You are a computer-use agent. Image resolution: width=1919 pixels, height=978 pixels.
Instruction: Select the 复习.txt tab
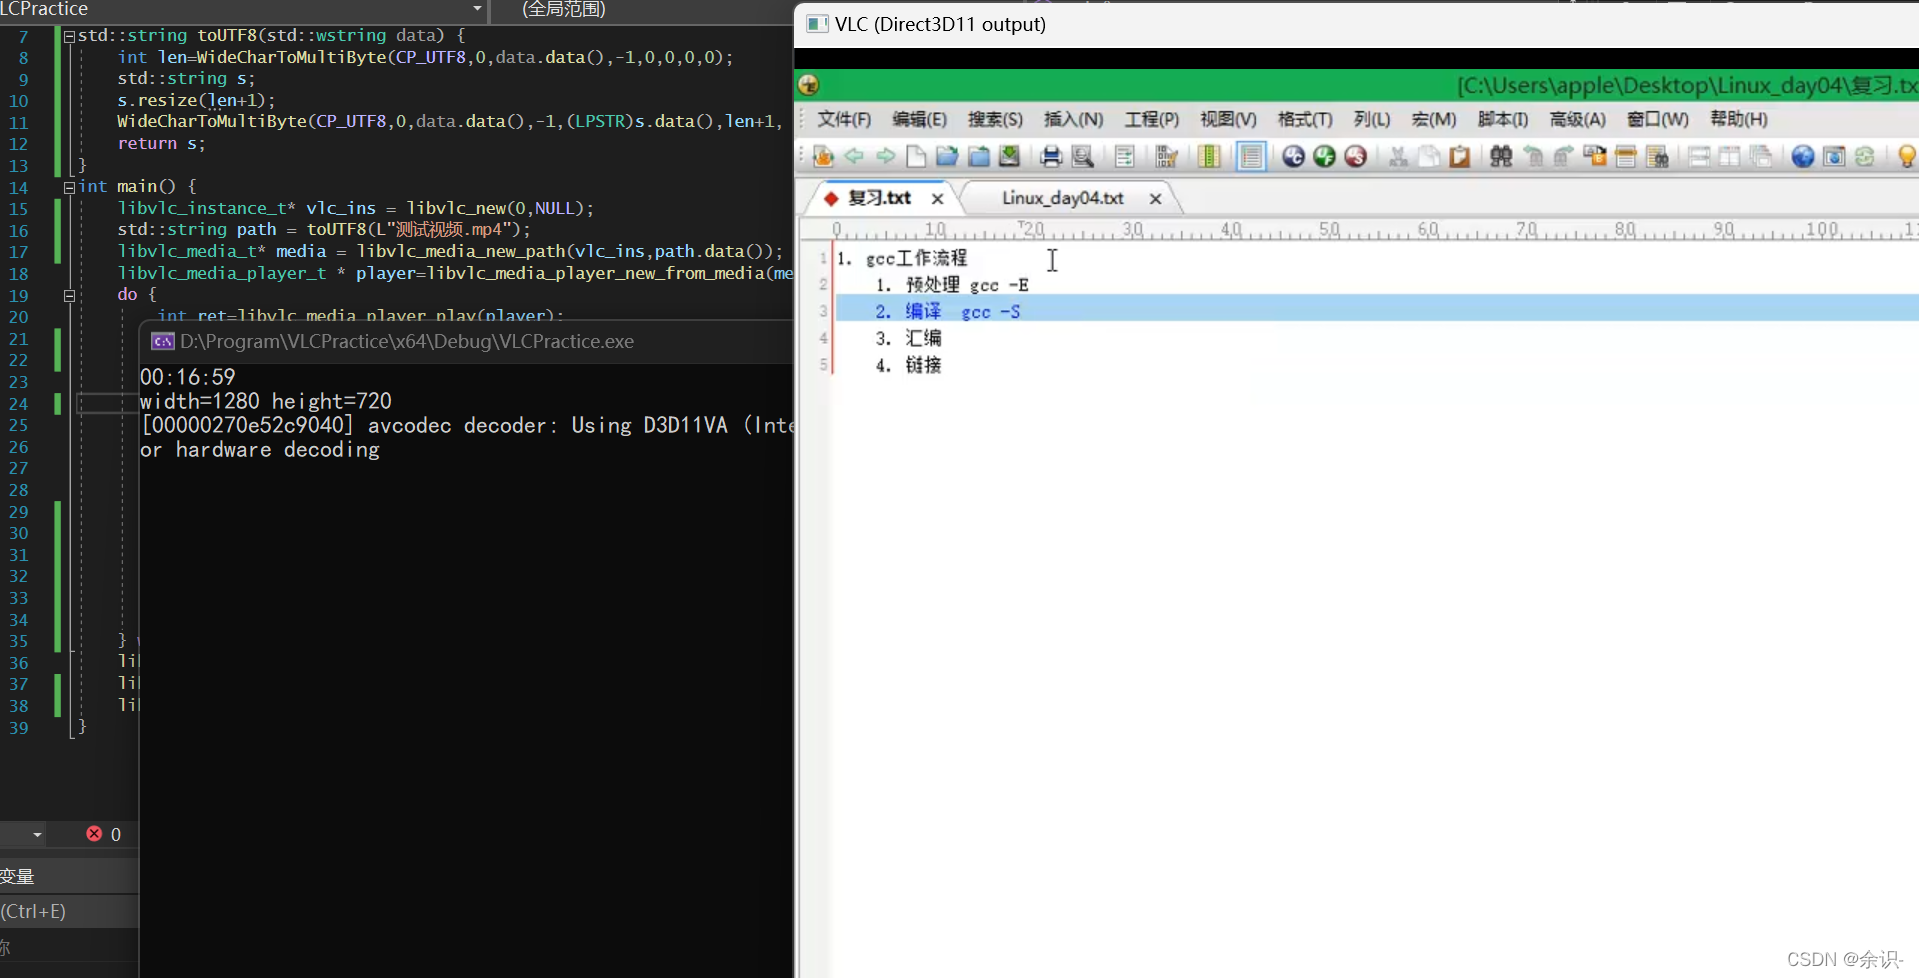tap(879, 198)
